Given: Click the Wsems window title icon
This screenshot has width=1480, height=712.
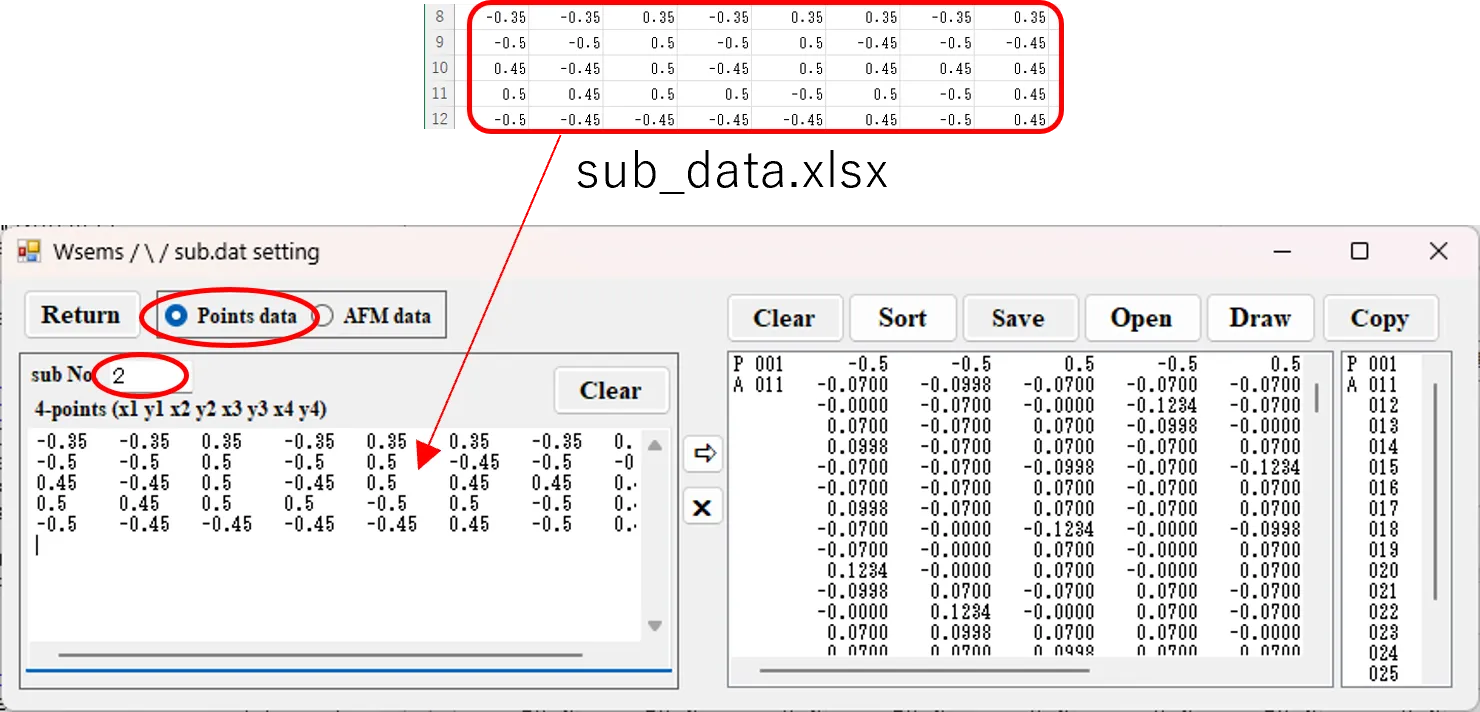Looking at the screenshot, I should tap(29, 251).
